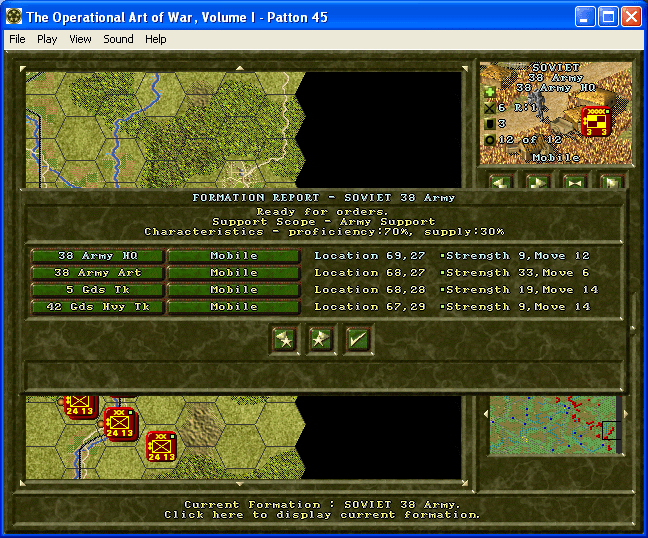Click 'Strength 19, Move 14' text
This screenshot has width=648, height=538.
point(522,290)
